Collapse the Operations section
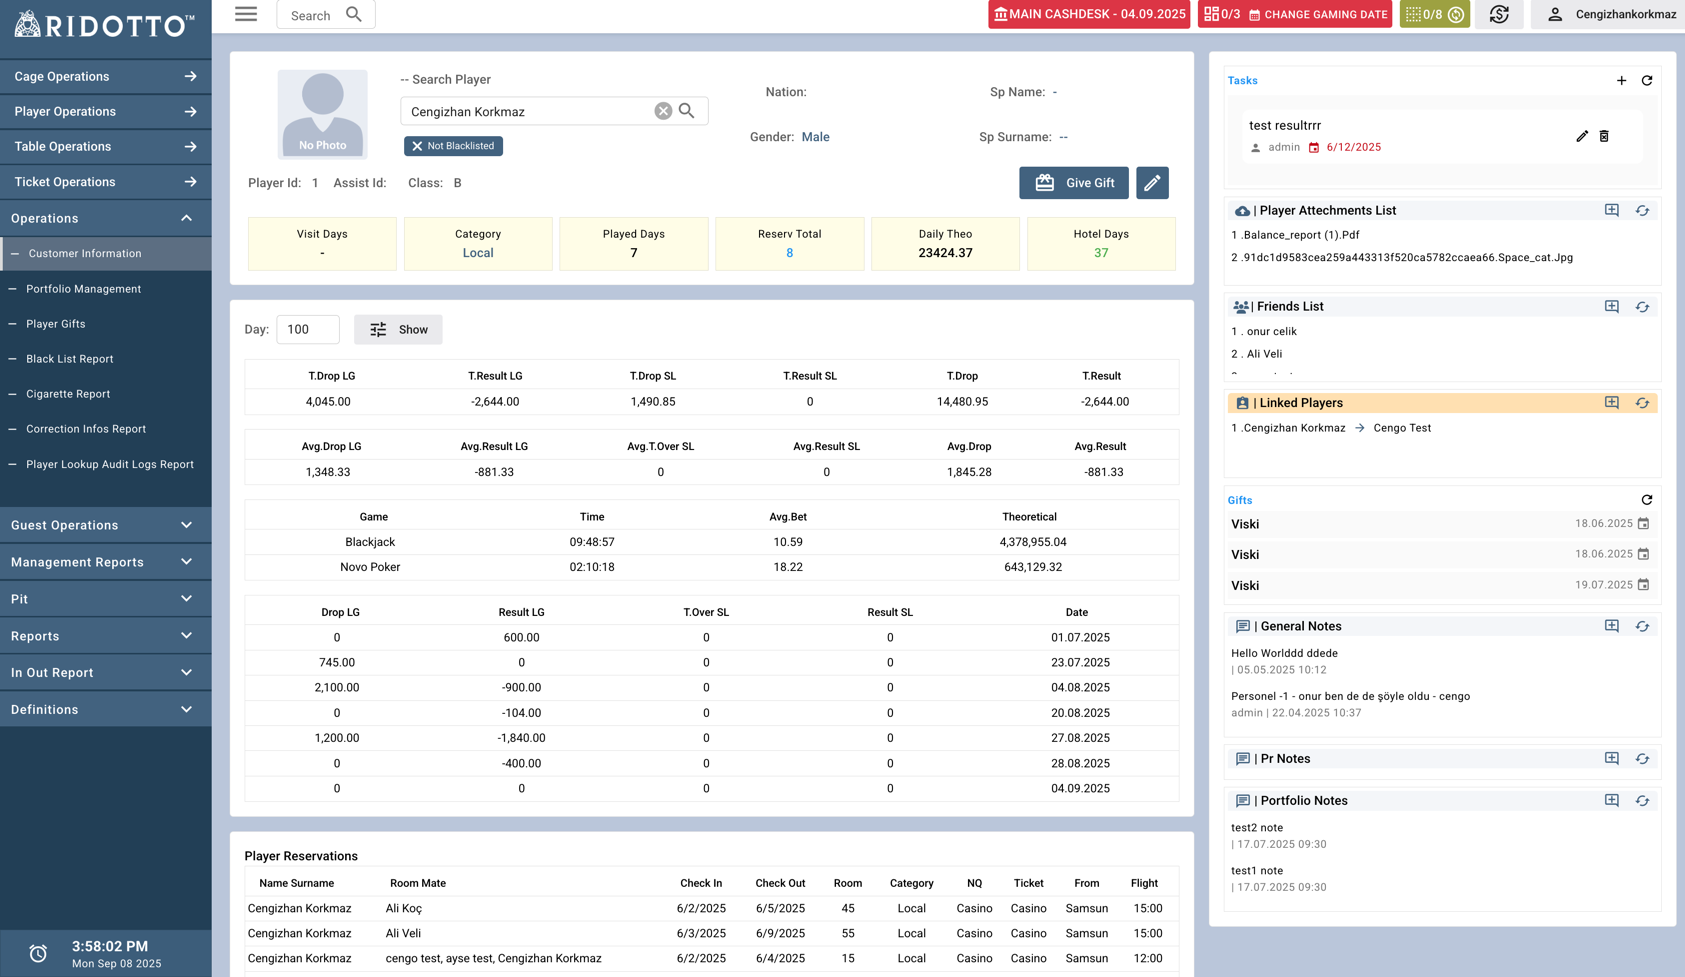1685x977 pixels. pos(105,218)
